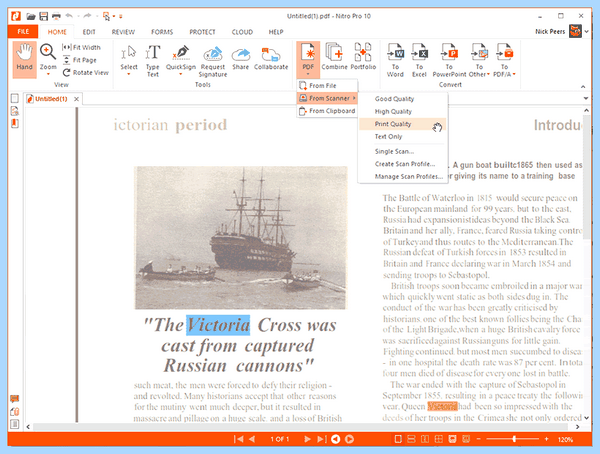Select Print Quality scan option
This screenshot has height=454, width=600.
tap(402, 124)
